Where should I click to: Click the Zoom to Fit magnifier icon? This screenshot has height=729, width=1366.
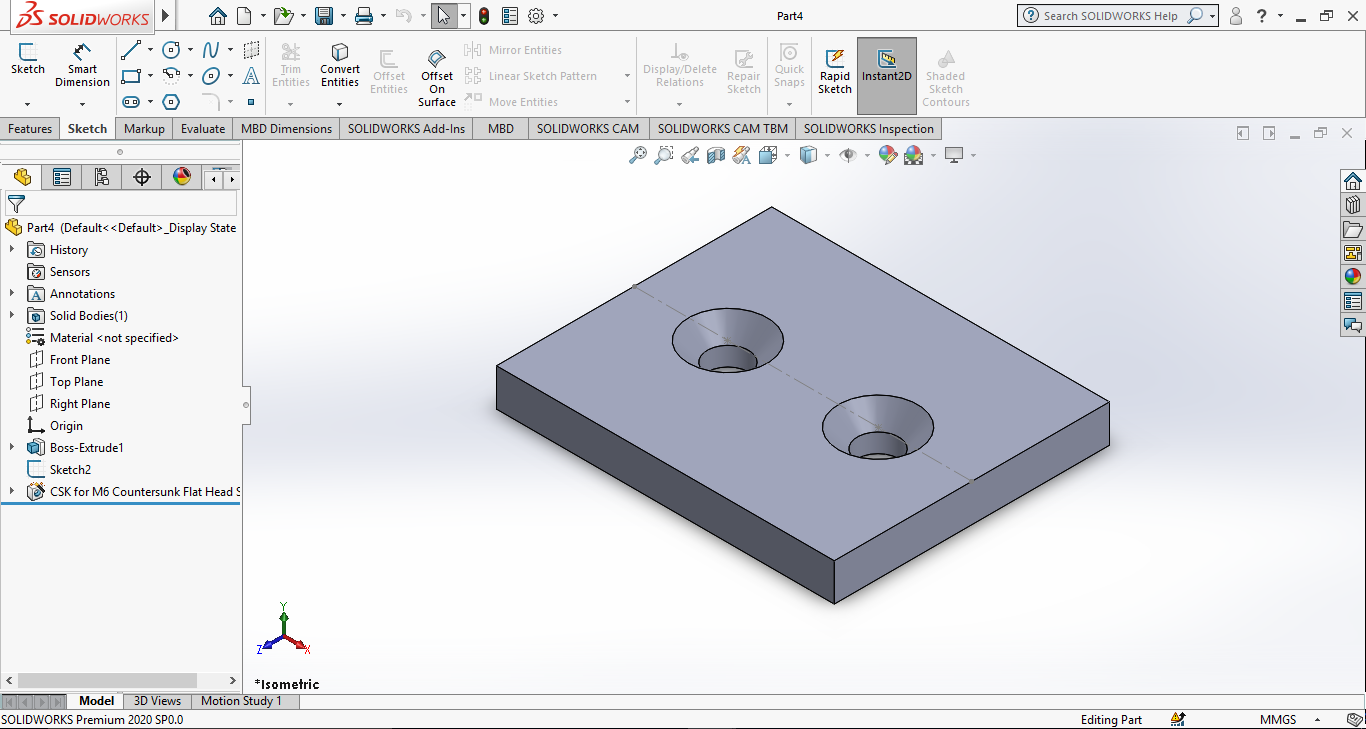(x=637, y=155)
